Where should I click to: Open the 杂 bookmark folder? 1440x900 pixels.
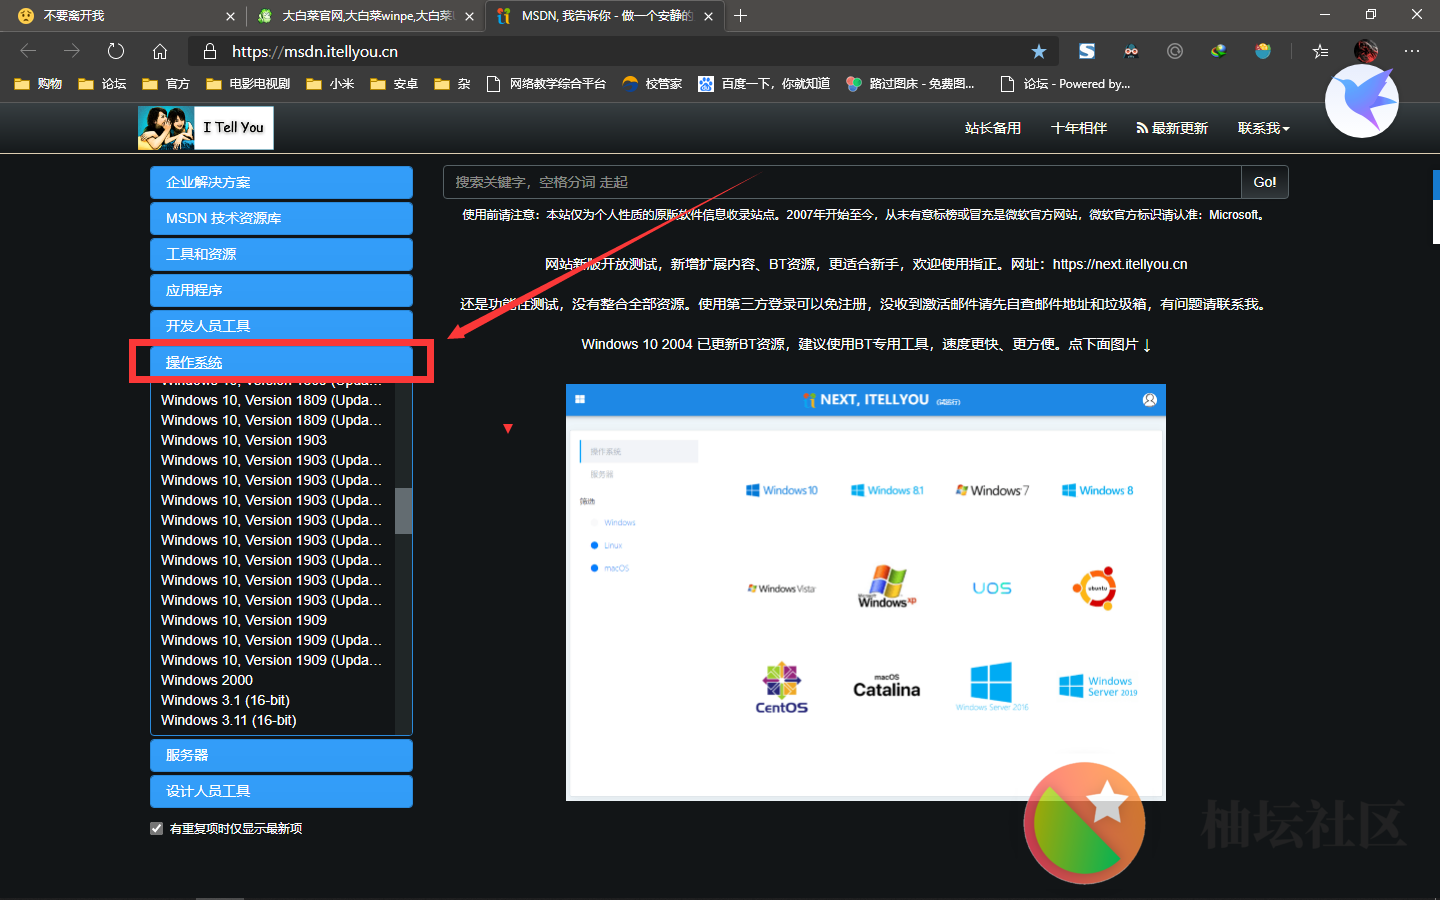452,84
